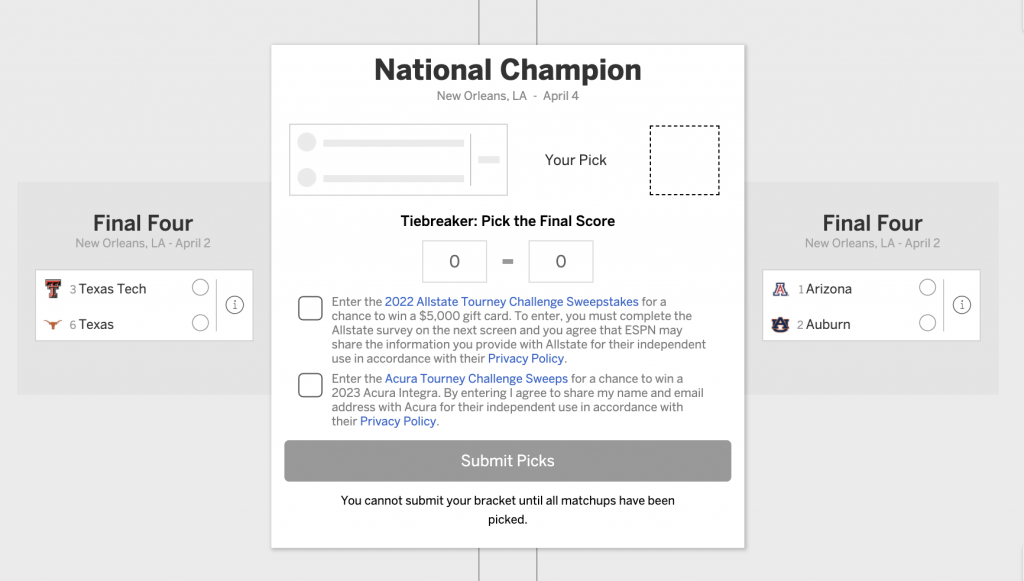The width and height of the screenshot is (1024, 581).
Task: Open Acura's Privacy Policy link
Action: click(398, 421)
